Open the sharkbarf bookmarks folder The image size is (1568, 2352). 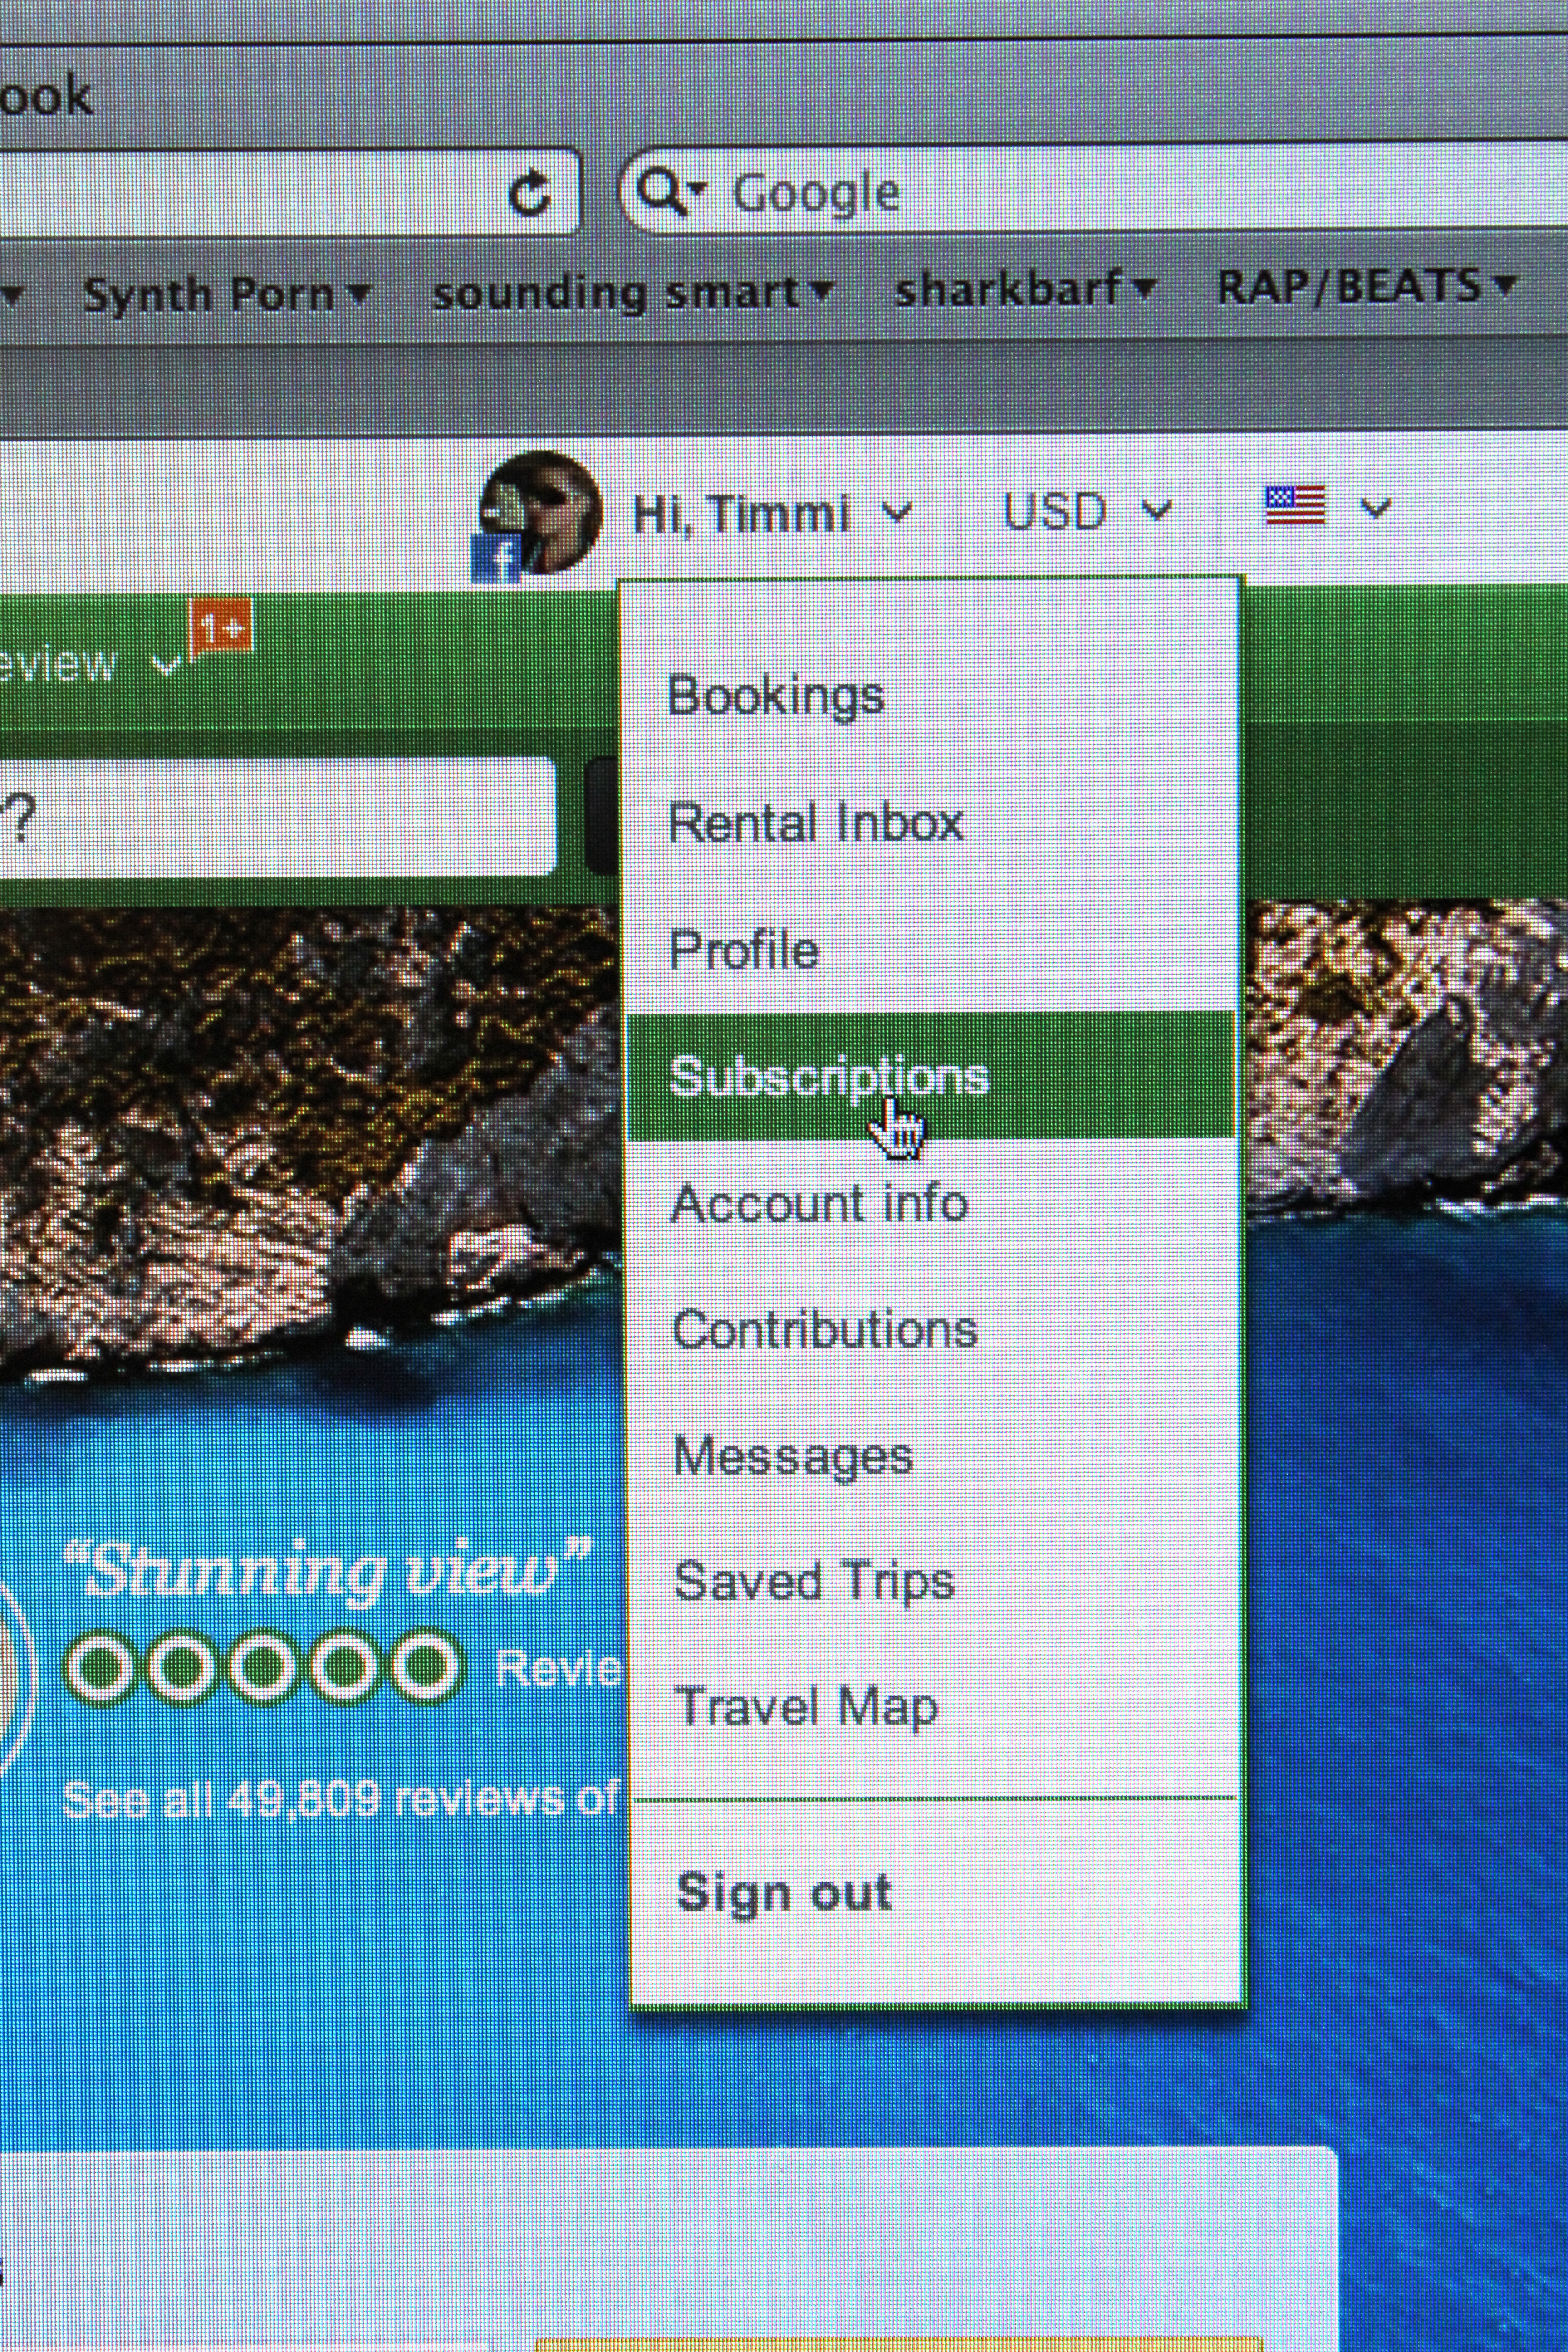pos(1026,289)
